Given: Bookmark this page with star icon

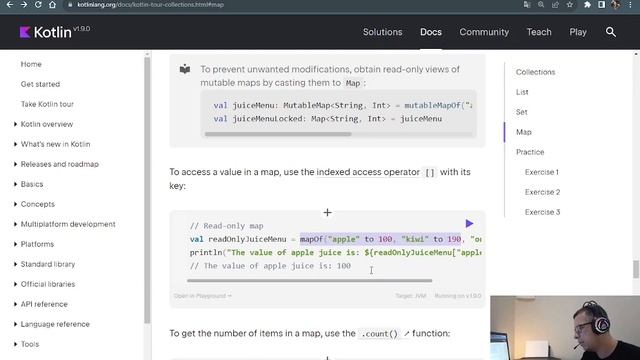Looking at the screenshot, I should coord(570,5).
